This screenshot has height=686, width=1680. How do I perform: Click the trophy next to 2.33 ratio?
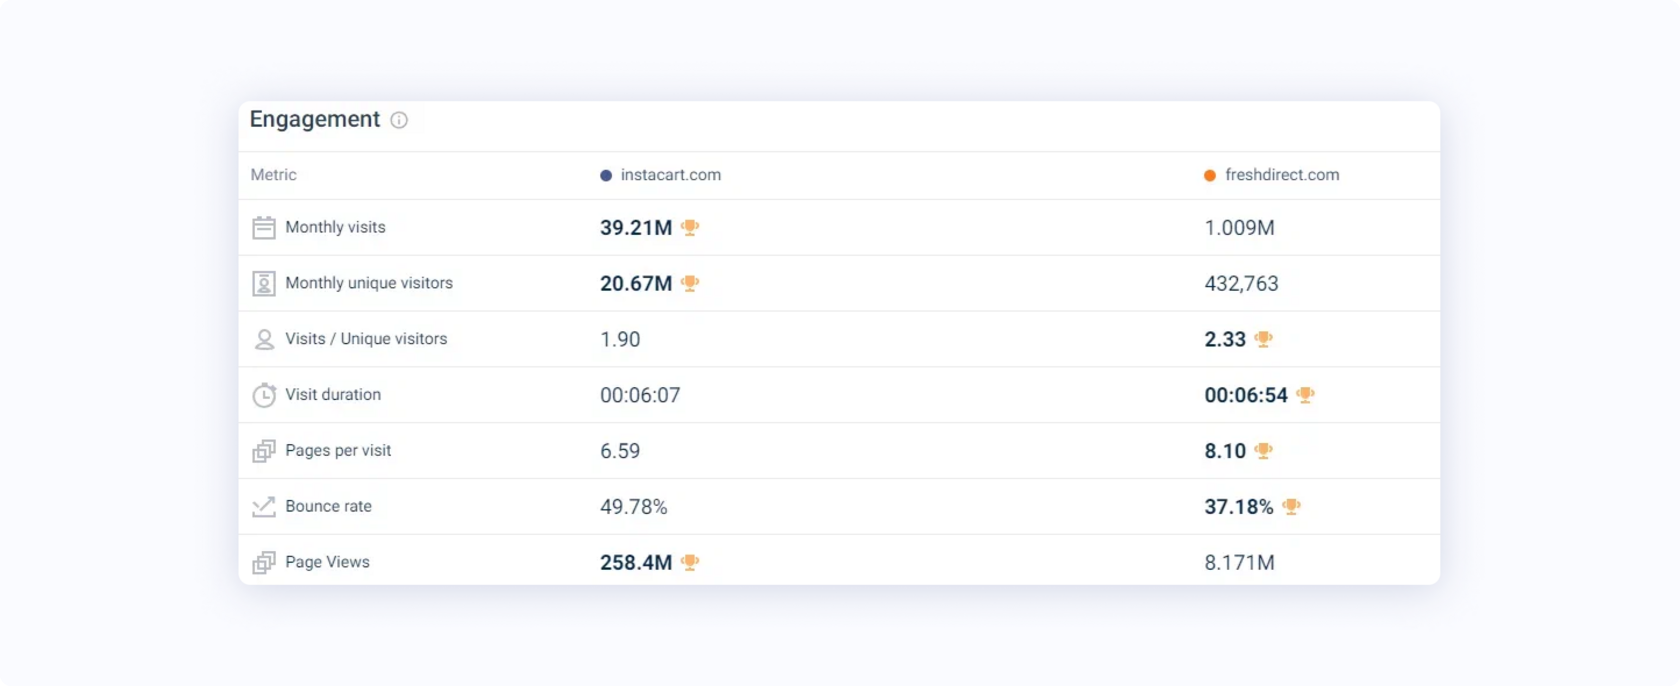coord(1264,339)
